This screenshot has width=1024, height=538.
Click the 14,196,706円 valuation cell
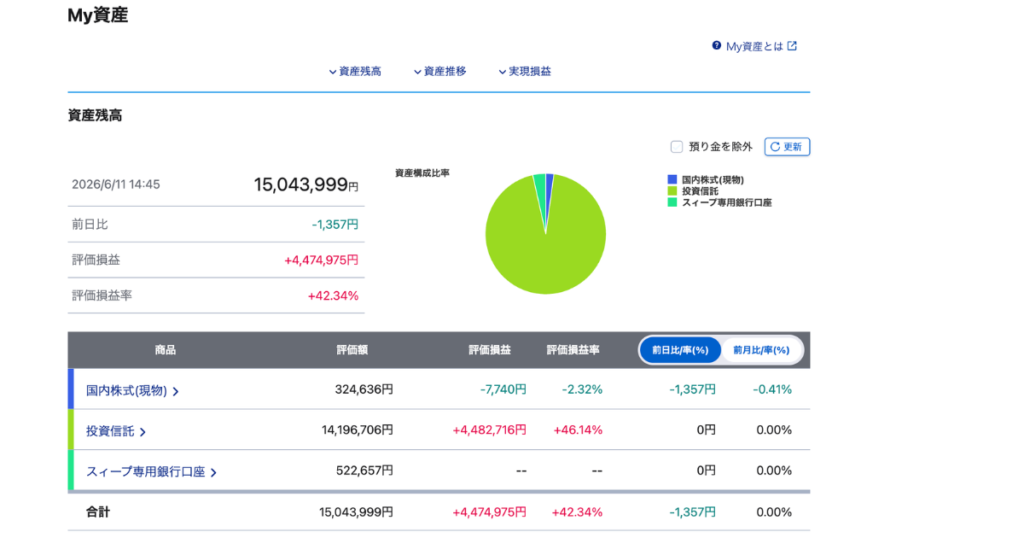[357, 430]
